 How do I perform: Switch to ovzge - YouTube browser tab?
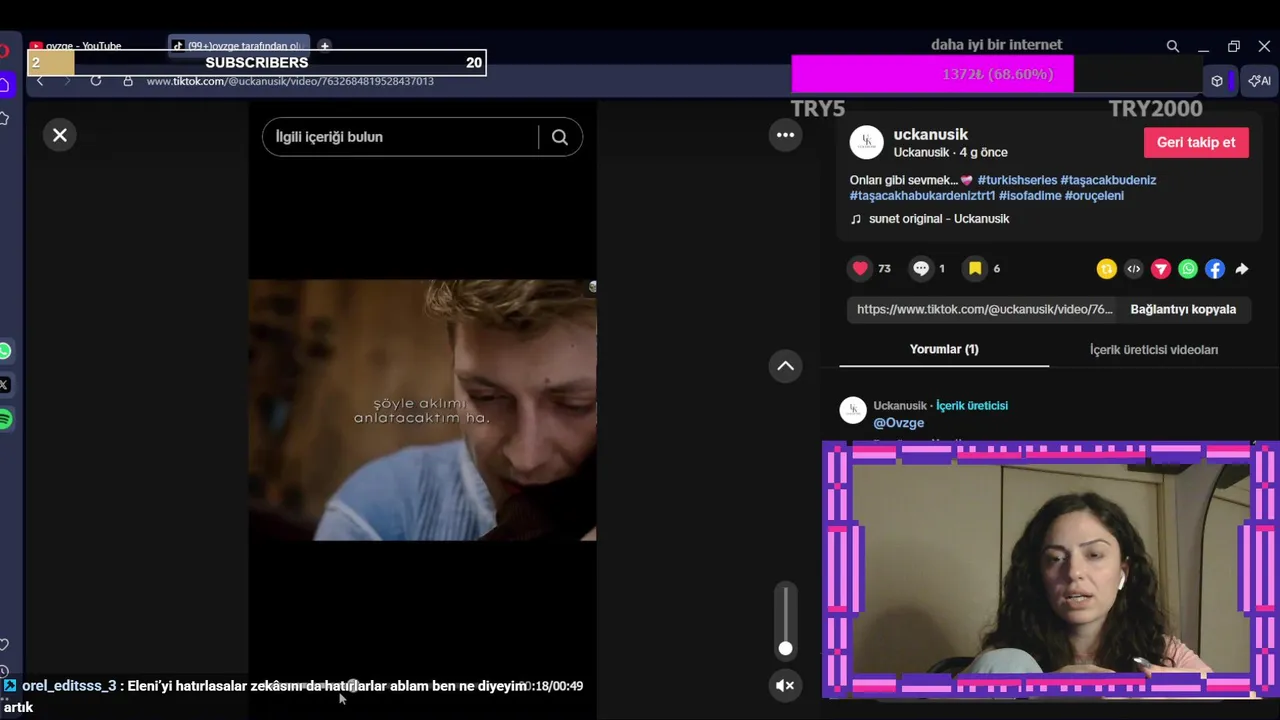click(85, 46)
